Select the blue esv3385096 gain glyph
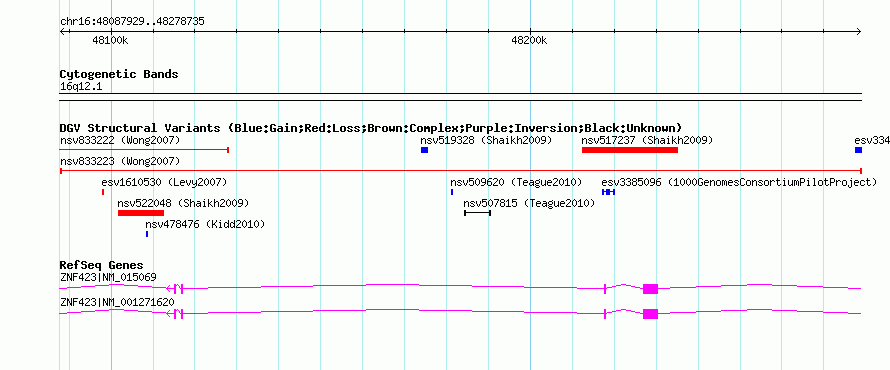This screenshot has width=890, height=370. click(x=608, y=192)
